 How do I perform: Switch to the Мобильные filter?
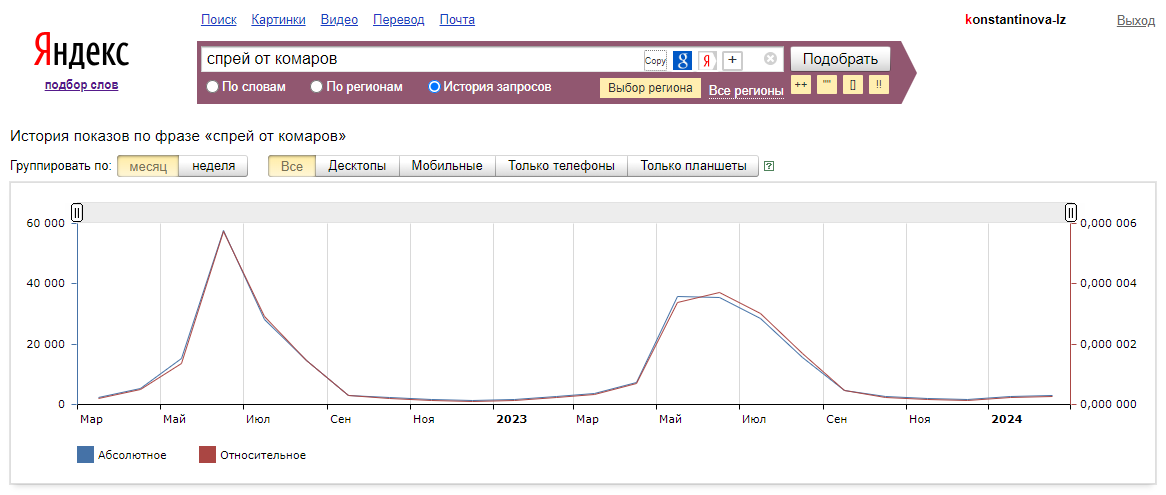(x=447, y=166)
